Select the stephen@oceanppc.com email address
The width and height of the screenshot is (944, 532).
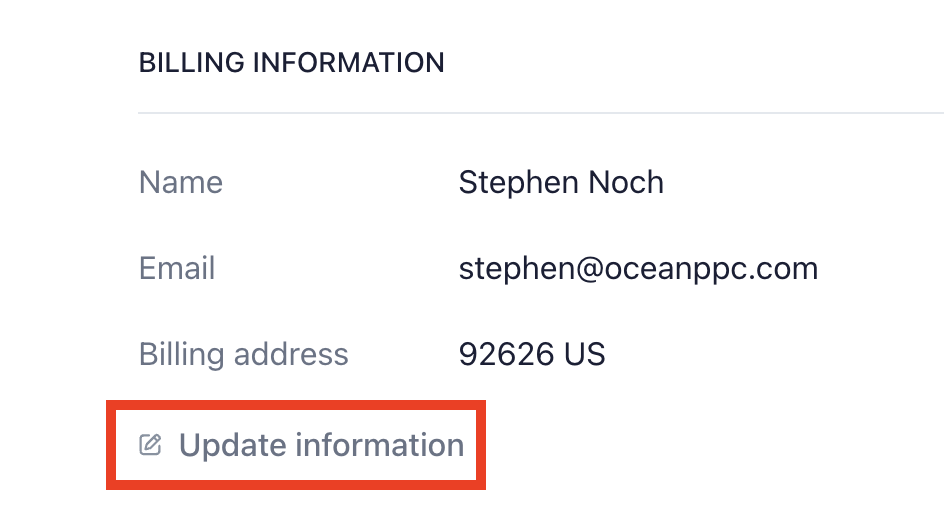[x=638, y=269]
